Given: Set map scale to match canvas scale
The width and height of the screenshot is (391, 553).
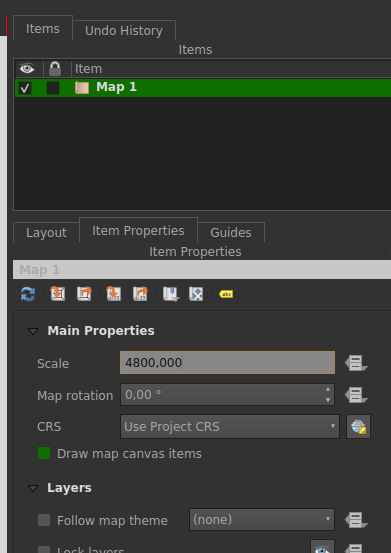Looking at the screenshot, I should pos(114,294).
